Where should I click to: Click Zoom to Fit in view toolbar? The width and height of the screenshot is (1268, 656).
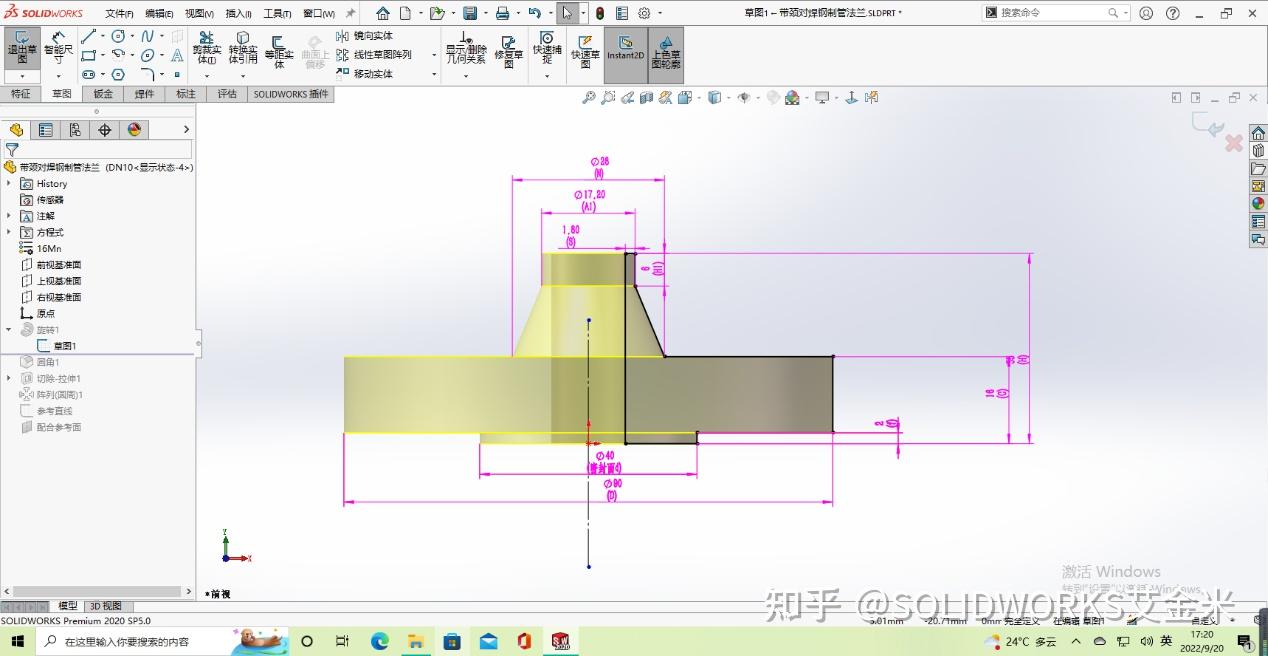point(589,98)
